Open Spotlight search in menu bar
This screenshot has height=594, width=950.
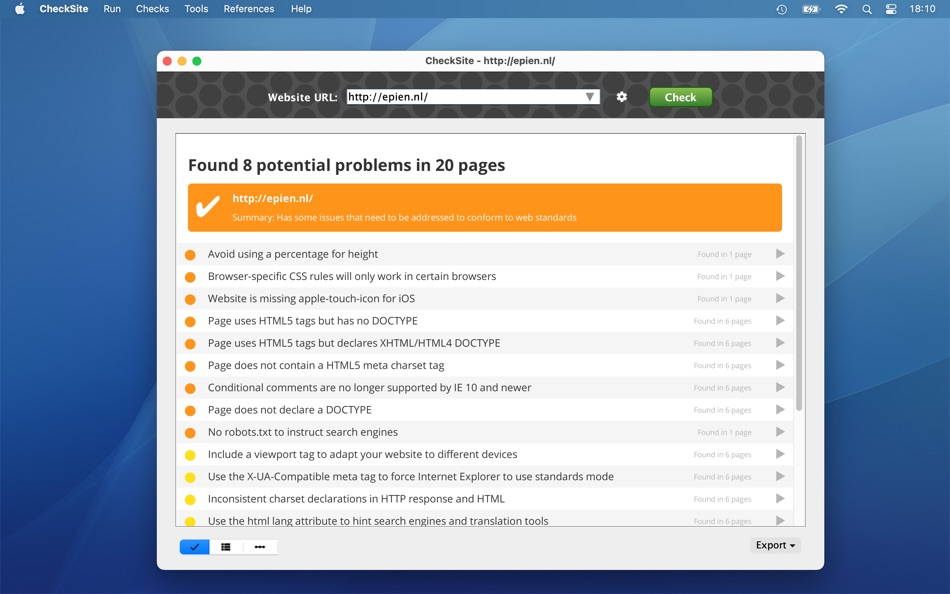click(x=867, y=9)
